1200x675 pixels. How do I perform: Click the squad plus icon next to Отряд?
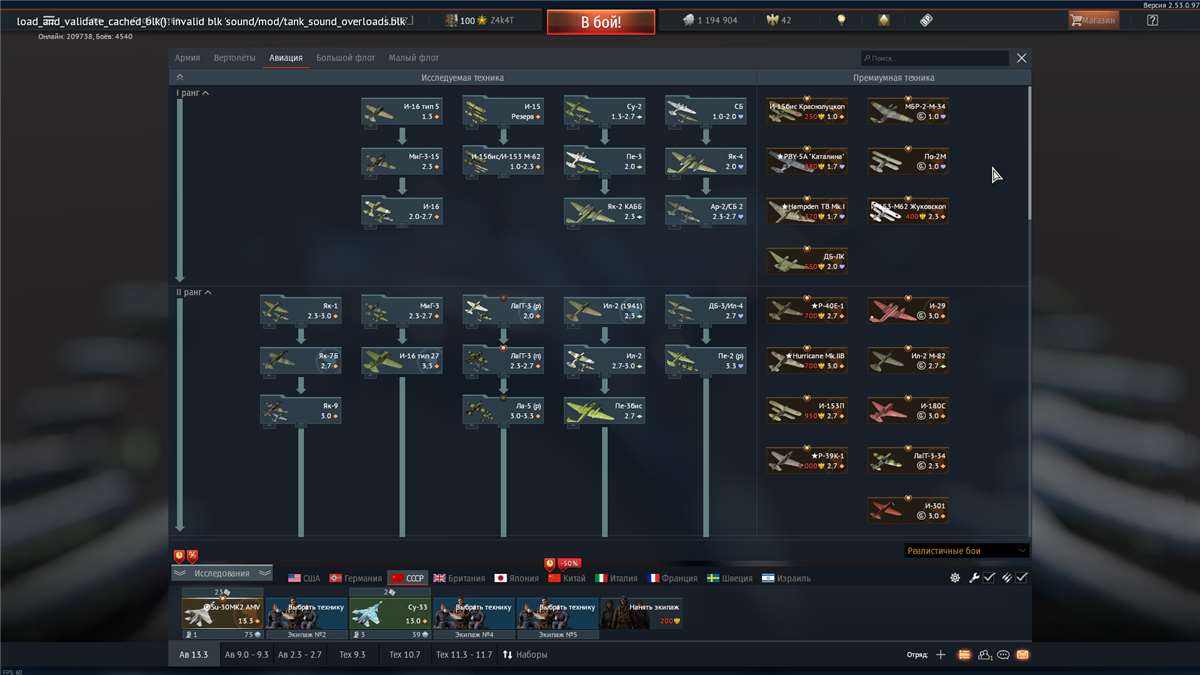(x=940, y=654)
